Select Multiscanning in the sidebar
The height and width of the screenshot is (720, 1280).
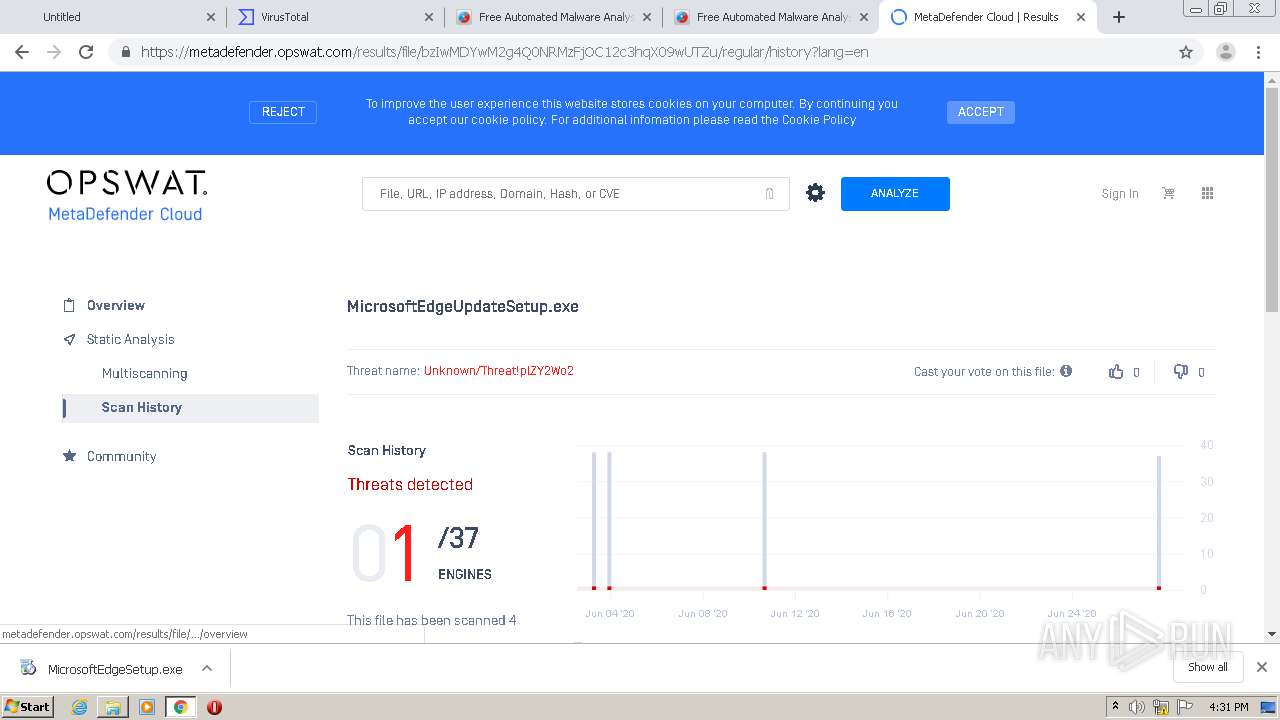[144, 373]
